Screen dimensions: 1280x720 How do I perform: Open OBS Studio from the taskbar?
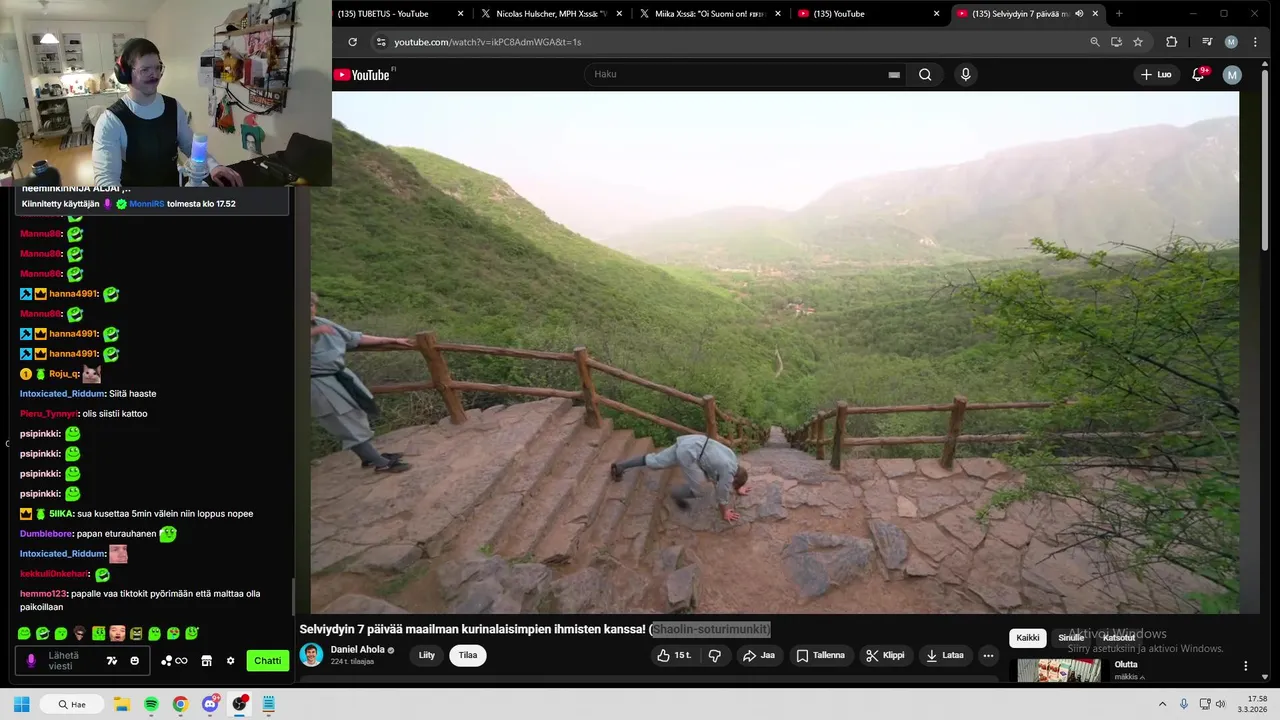pyautogui.click(x=239, y=704)
